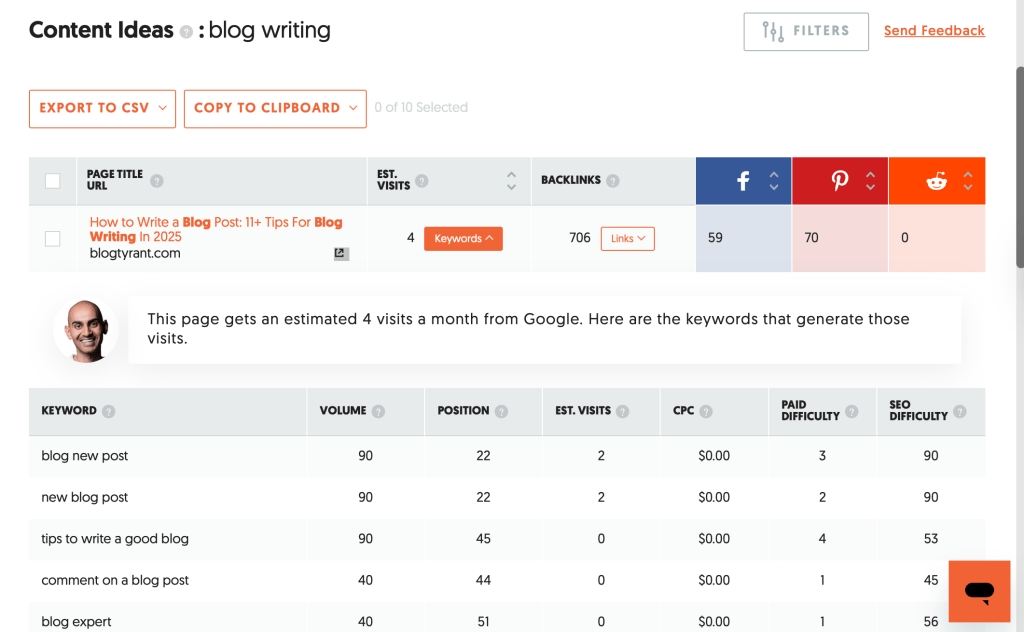
Task: Expand the EXPORT TO CSV dropdown
Action: point(102,108)
